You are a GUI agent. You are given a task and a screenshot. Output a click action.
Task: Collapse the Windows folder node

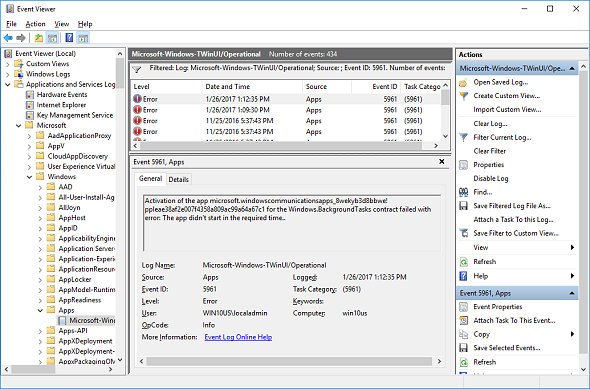pyautogui.click(x=29, y=177)
